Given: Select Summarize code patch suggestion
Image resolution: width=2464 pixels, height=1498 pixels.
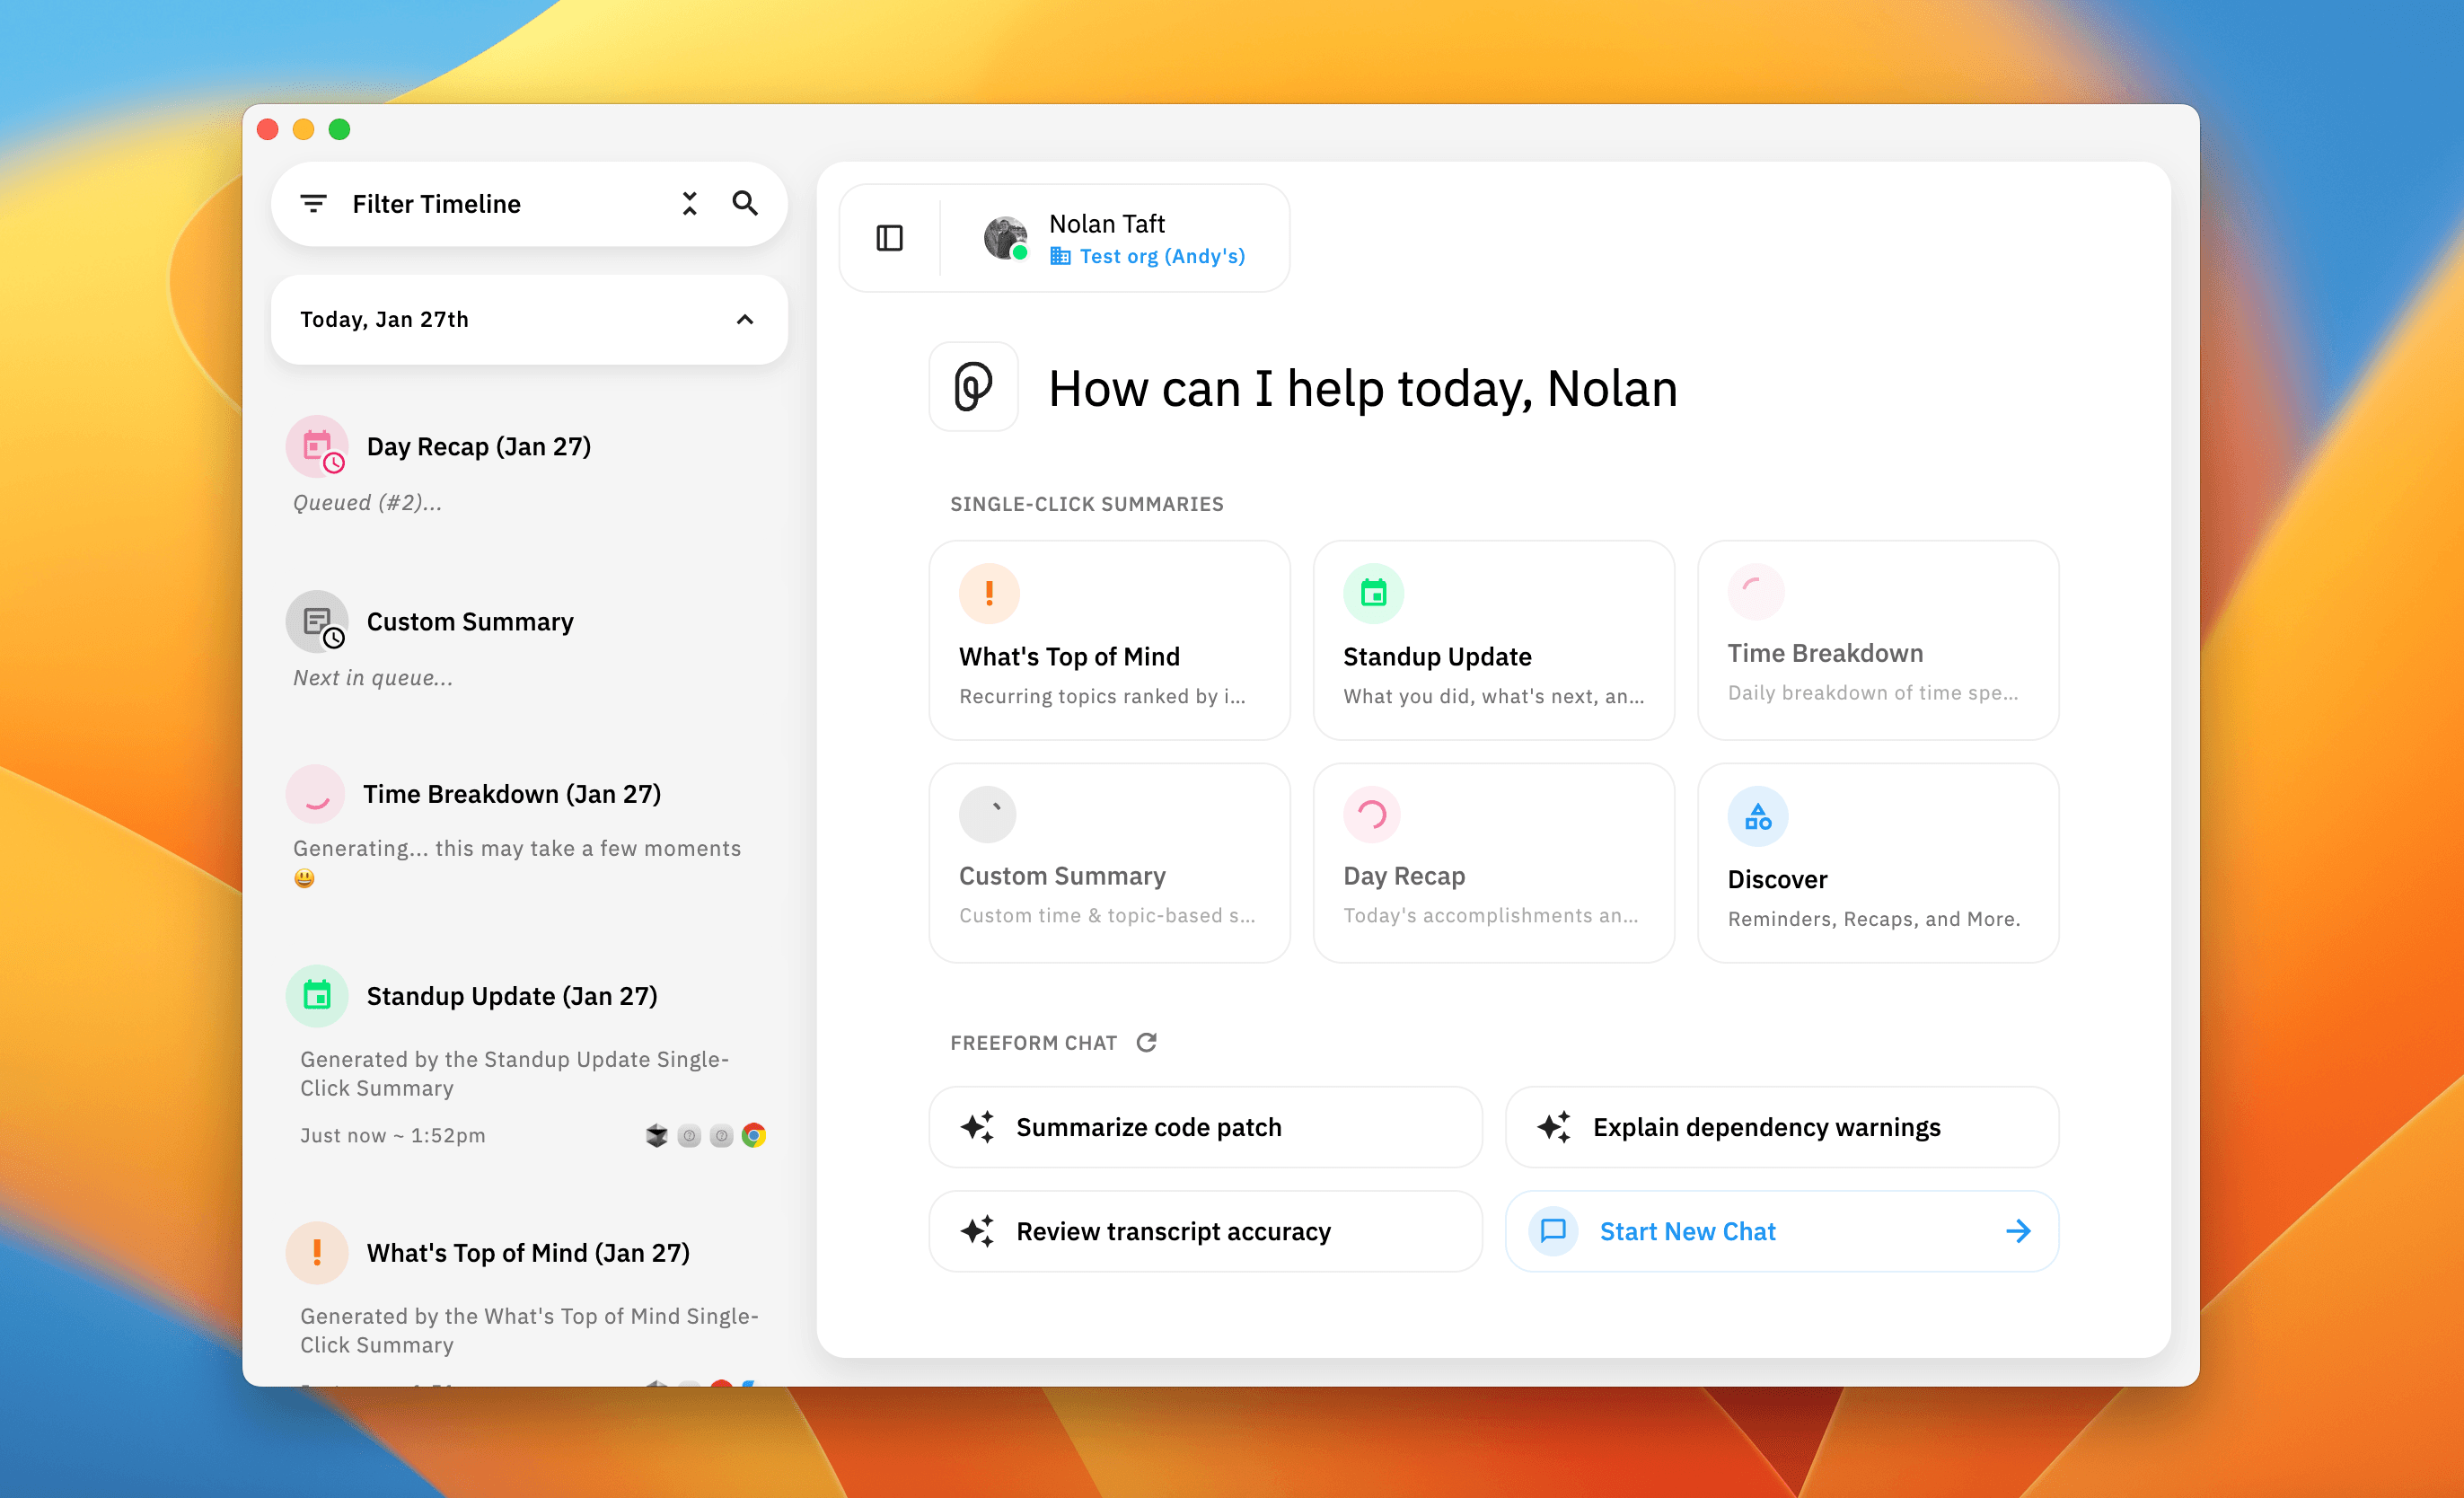Looking at the screenshot, I should coord(1205,1127).
